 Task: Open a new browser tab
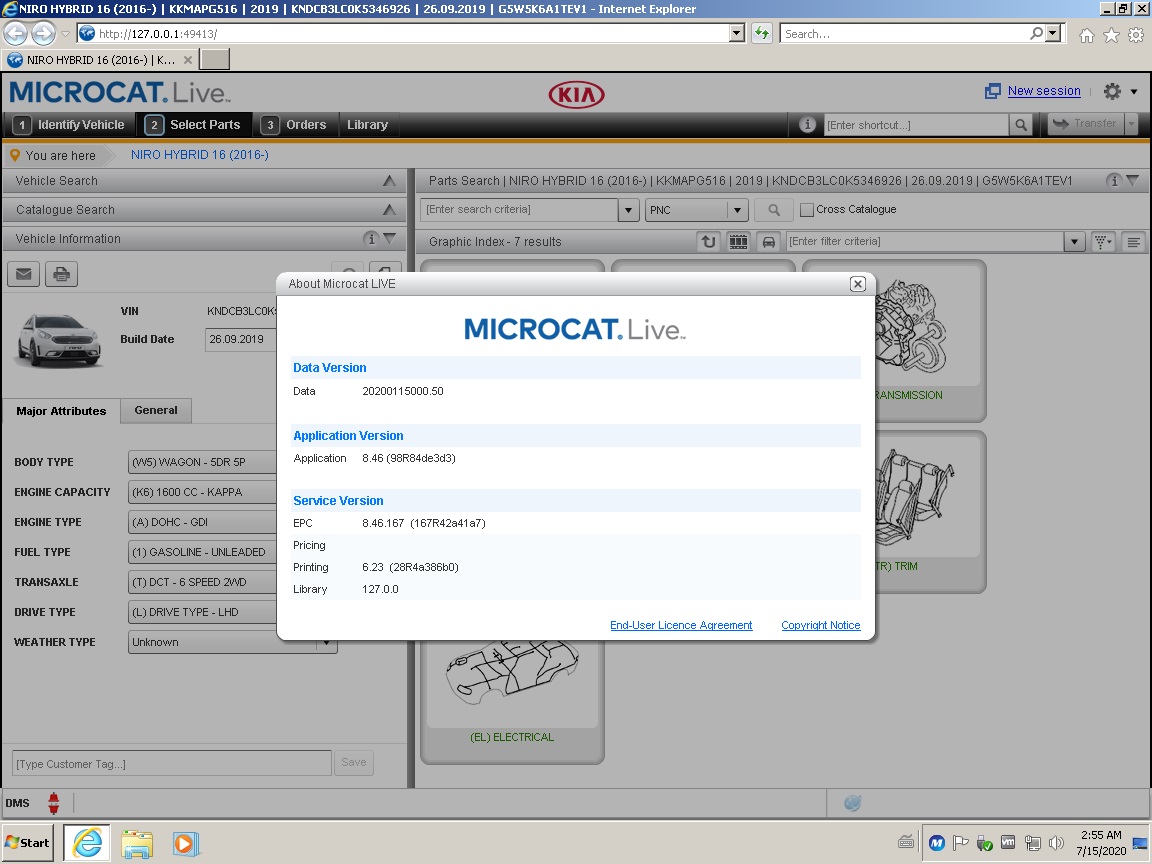tap(215, 60)
